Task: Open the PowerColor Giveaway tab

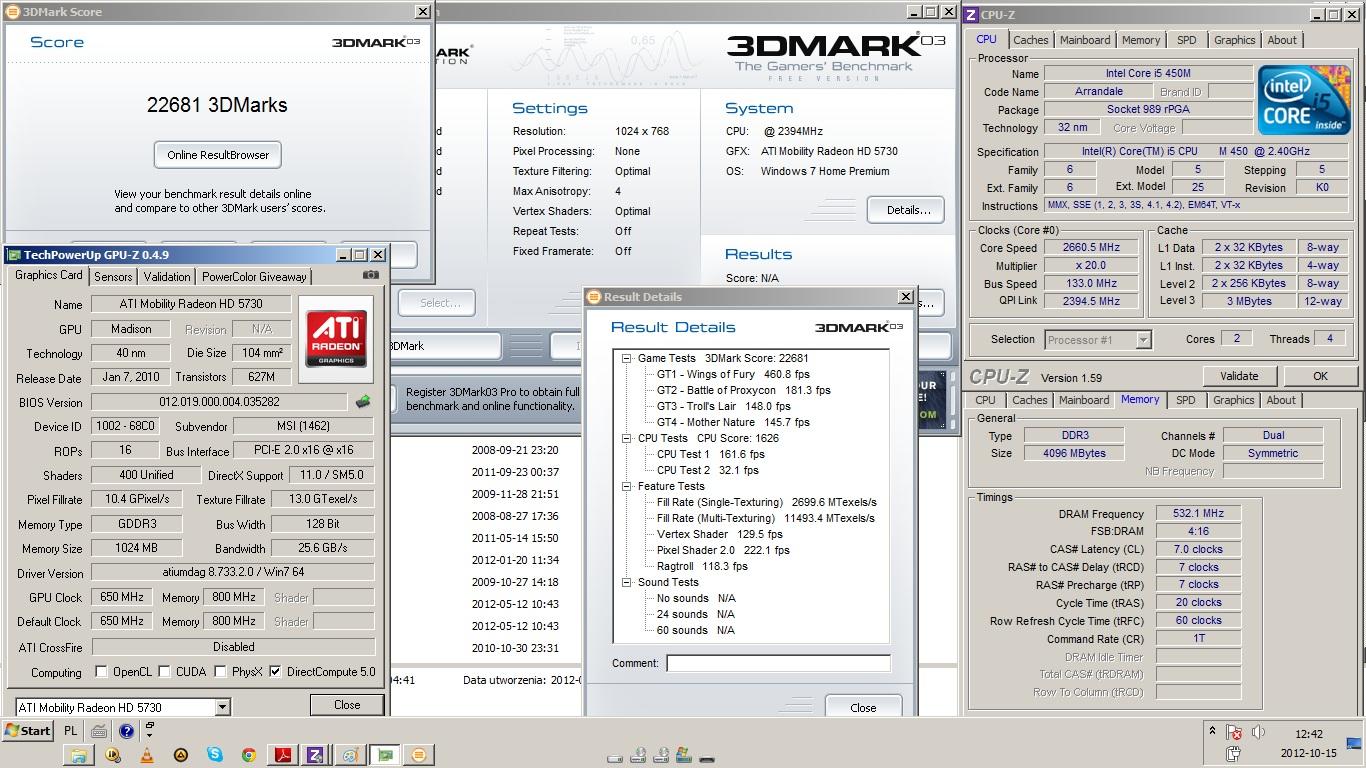Action: (x=254, y=277)
